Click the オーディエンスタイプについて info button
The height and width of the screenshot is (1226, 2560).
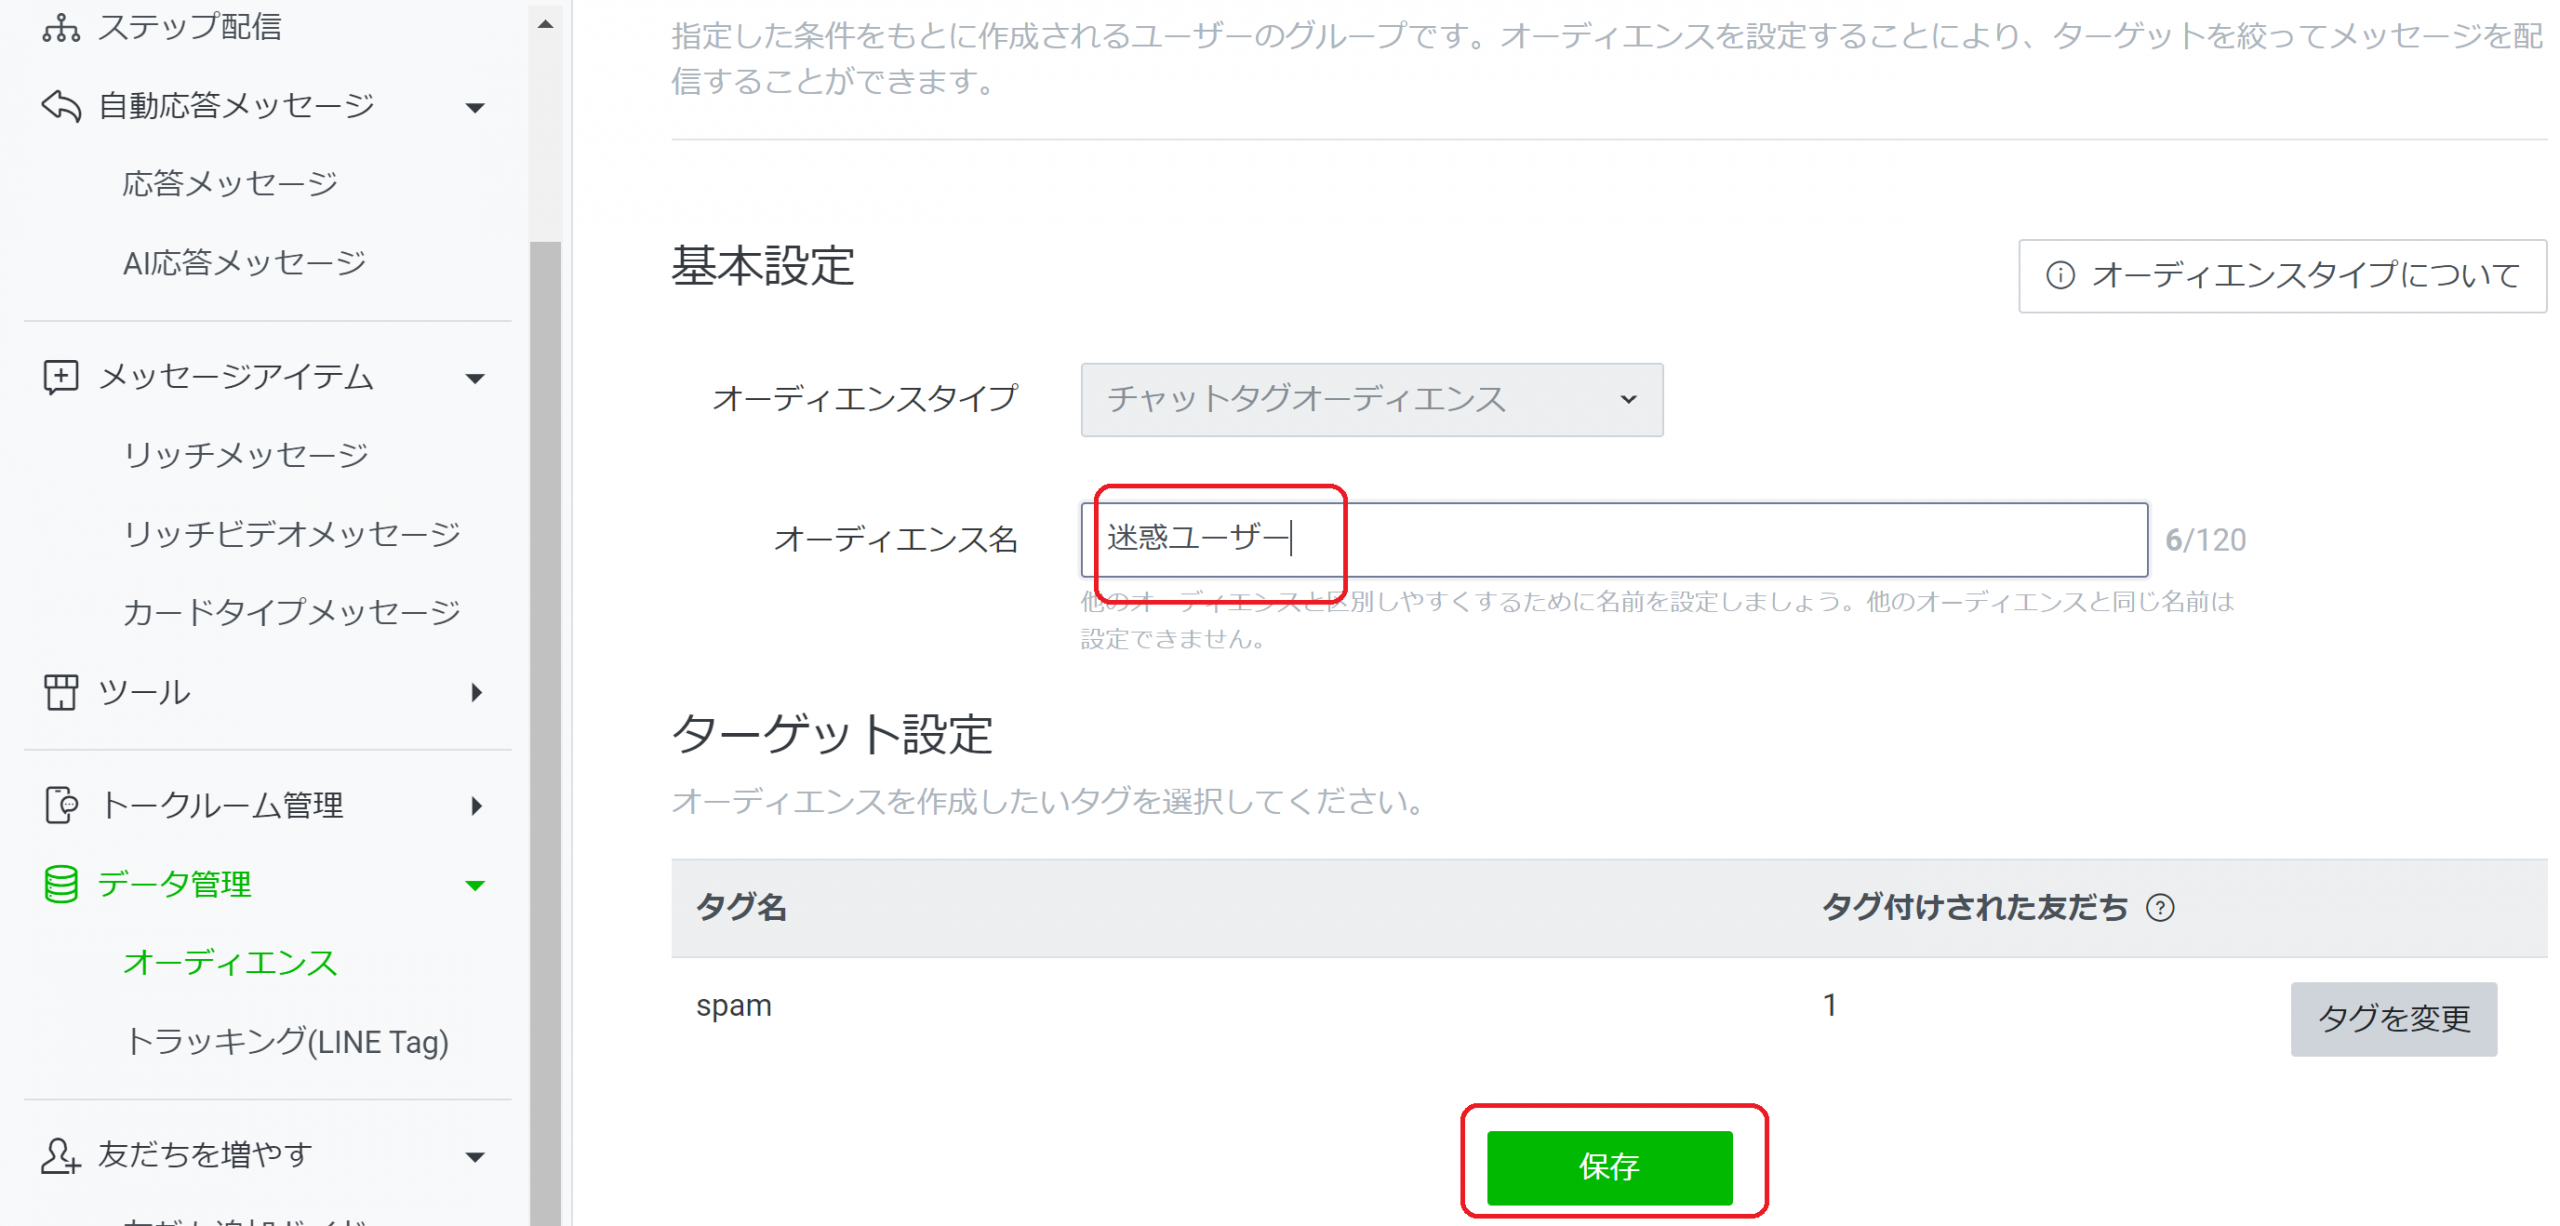[2281, 275]
